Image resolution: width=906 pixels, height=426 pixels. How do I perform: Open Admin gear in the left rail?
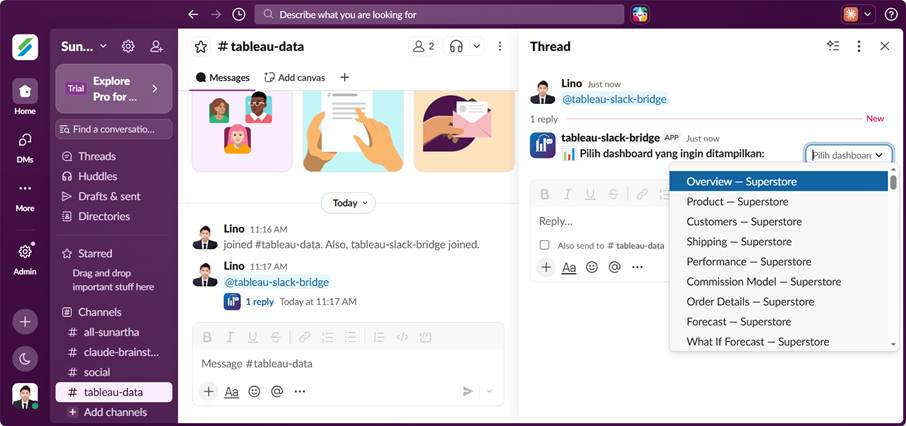[x=25, y=259]
